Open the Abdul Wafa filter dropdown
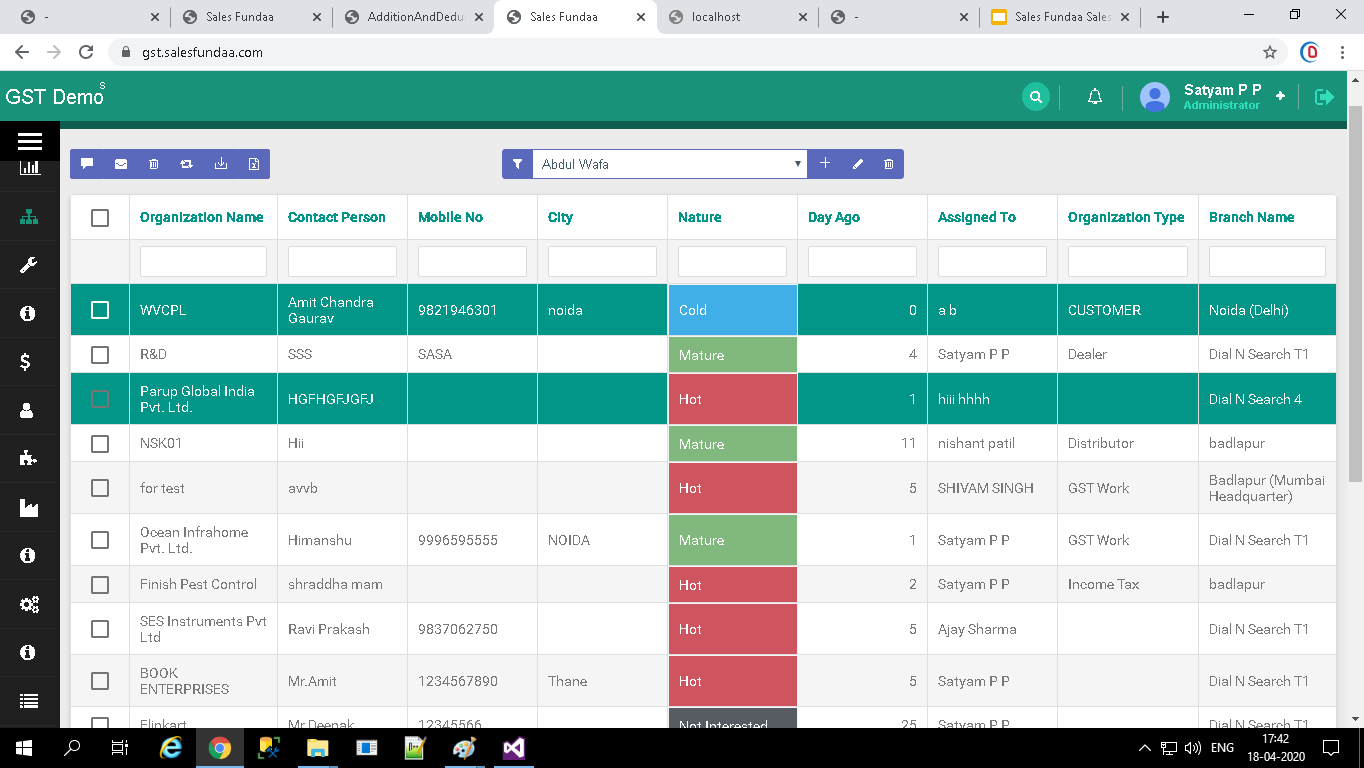Screen dimensions: 1364x768 click(669, 164)
